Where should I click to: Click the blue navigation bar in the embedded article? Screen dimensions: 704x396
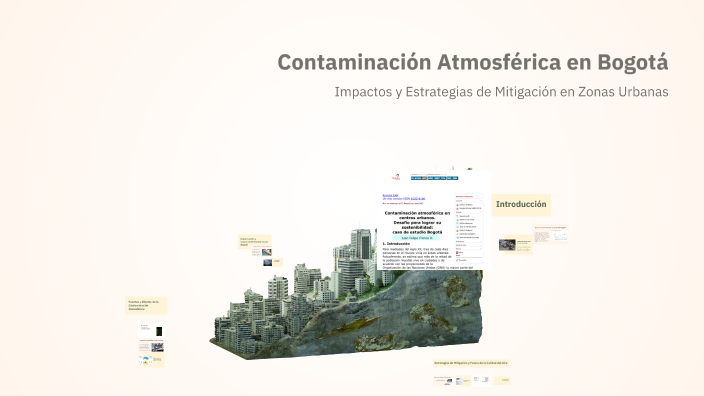434,178
